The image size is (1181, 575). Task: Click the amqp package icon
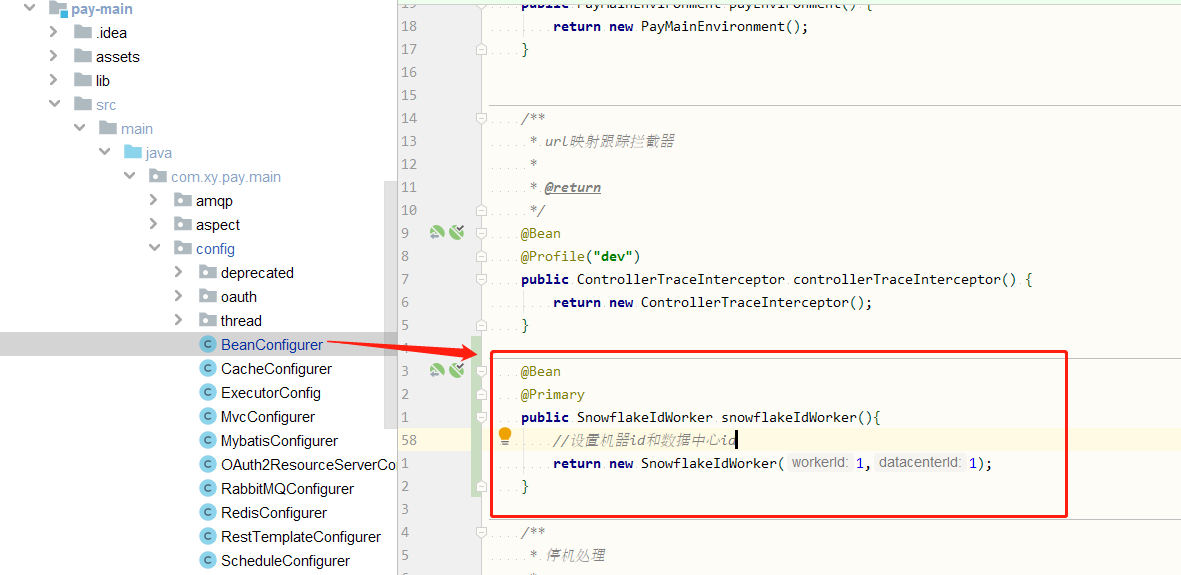[183, 200]
